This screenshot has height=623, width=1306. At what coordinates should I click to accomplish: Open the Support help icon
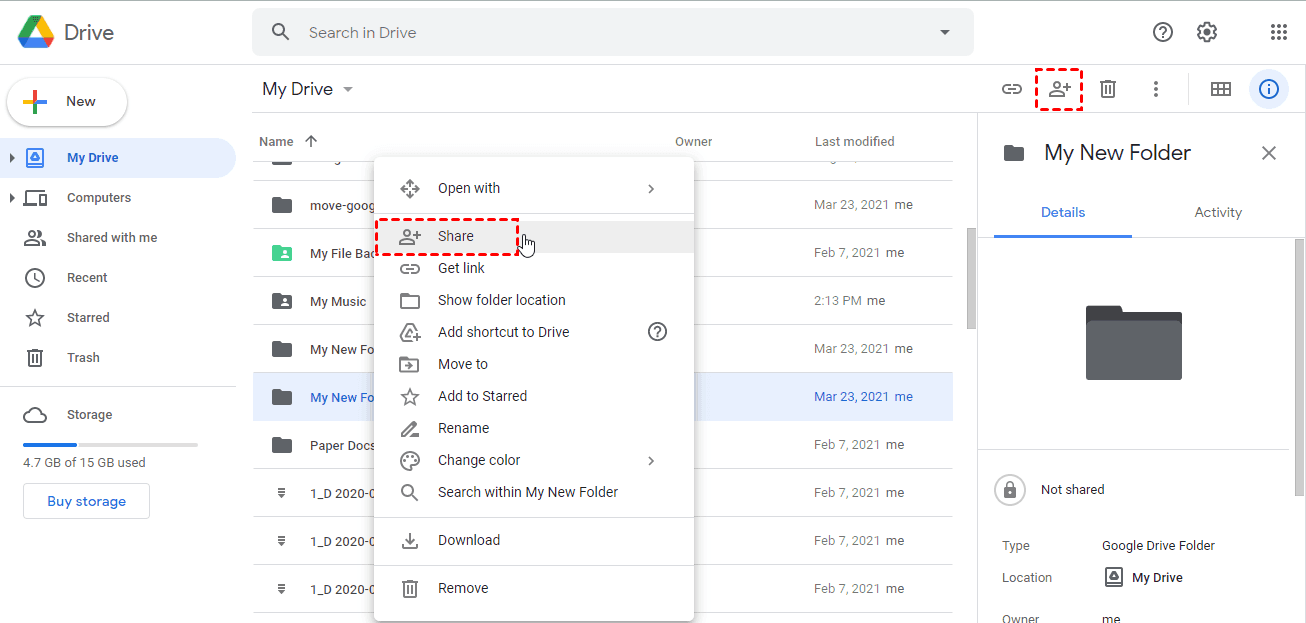click(1163, 32)
